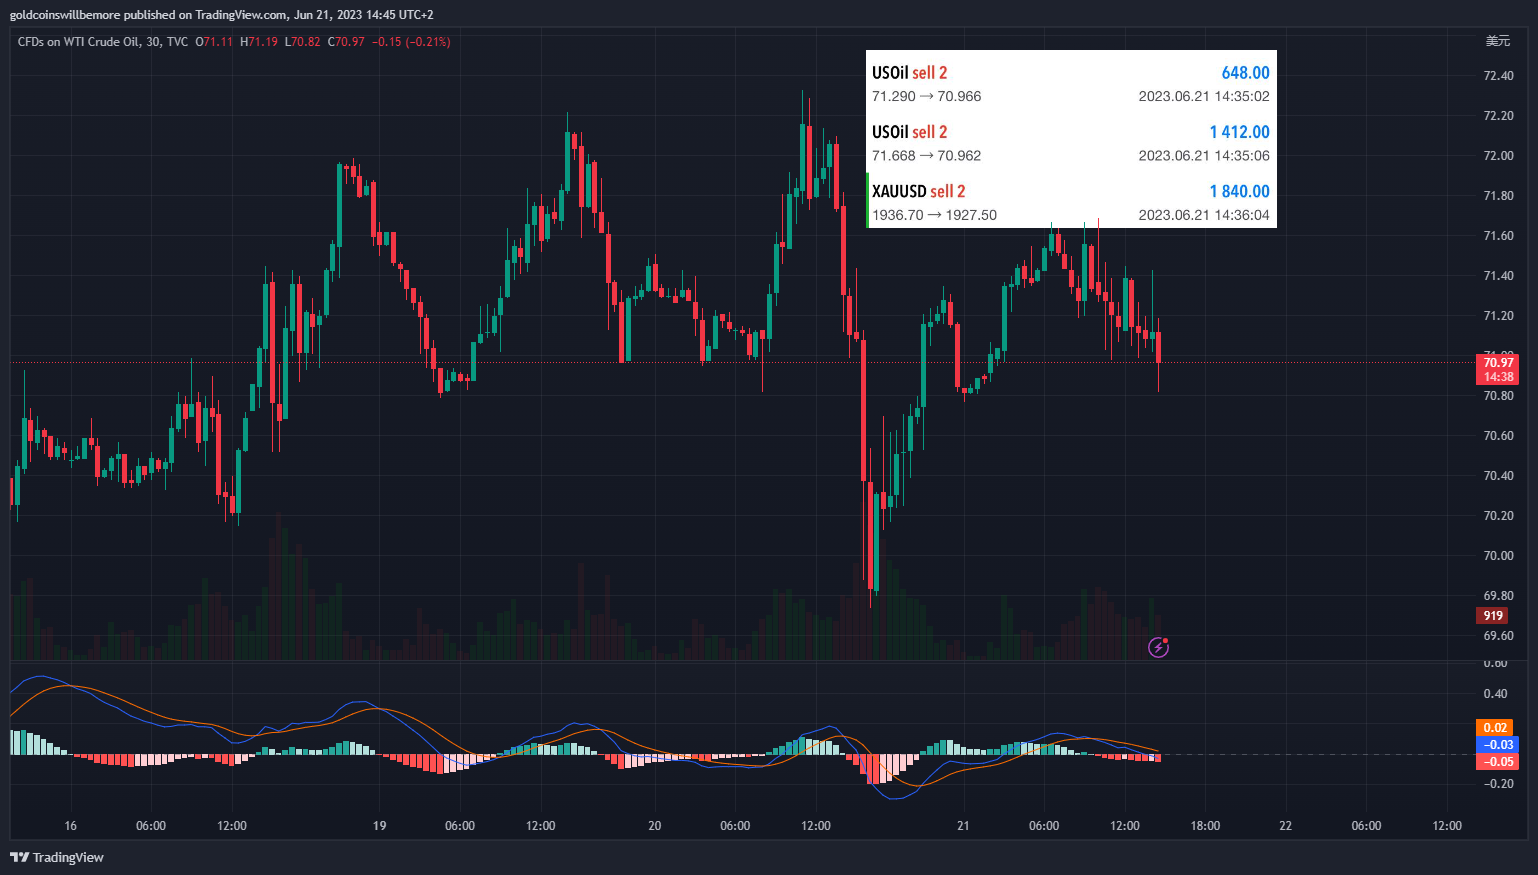
Task: Click the date label 16 on time axis
Action: [x=70, y=826]
